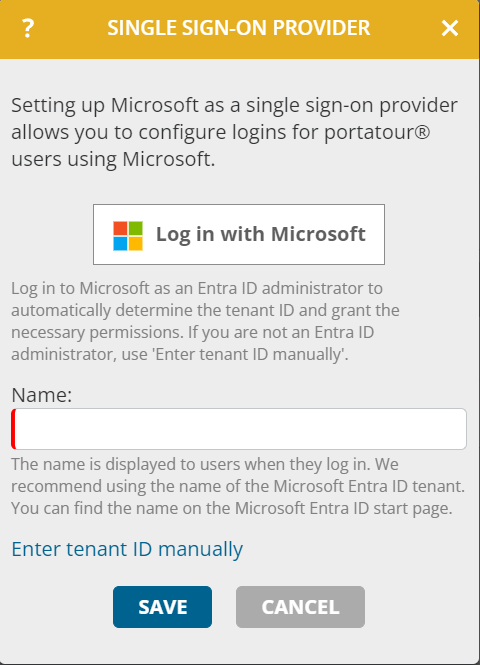Click the yellow dialog header bar
Screen dimensions: 480x665
(240, 29)
